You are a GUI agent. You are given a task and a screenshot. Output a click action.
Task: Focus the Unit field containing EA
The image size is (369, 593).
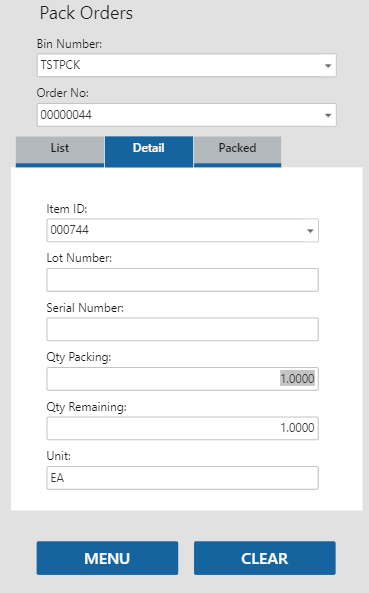point(183,478)
